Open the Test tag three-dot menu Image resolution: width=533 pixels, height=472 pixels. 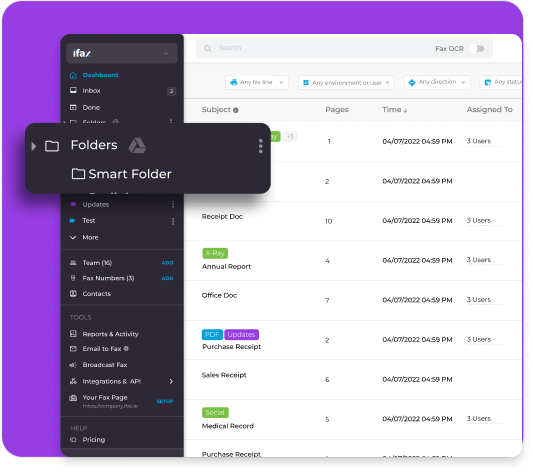[x=173, y=222]
